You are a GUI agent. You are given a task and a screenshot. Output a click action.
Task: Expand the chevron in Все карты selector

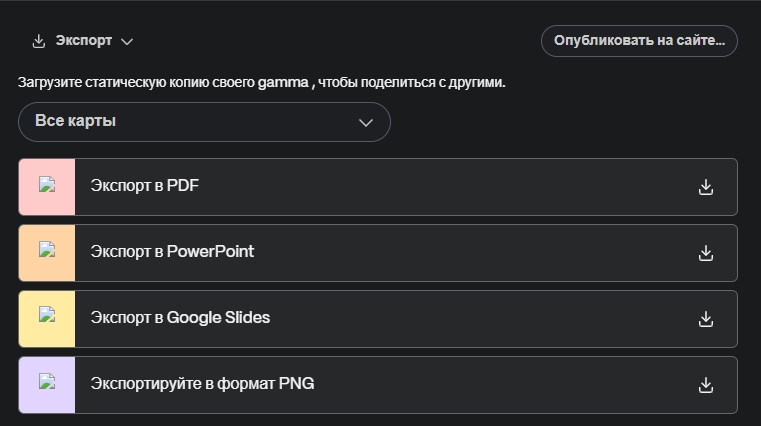366,122
